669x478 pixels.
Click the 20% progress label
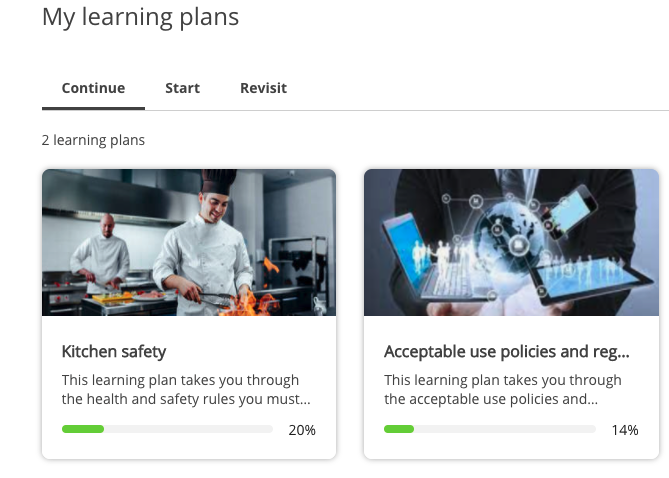click(302, 430)
